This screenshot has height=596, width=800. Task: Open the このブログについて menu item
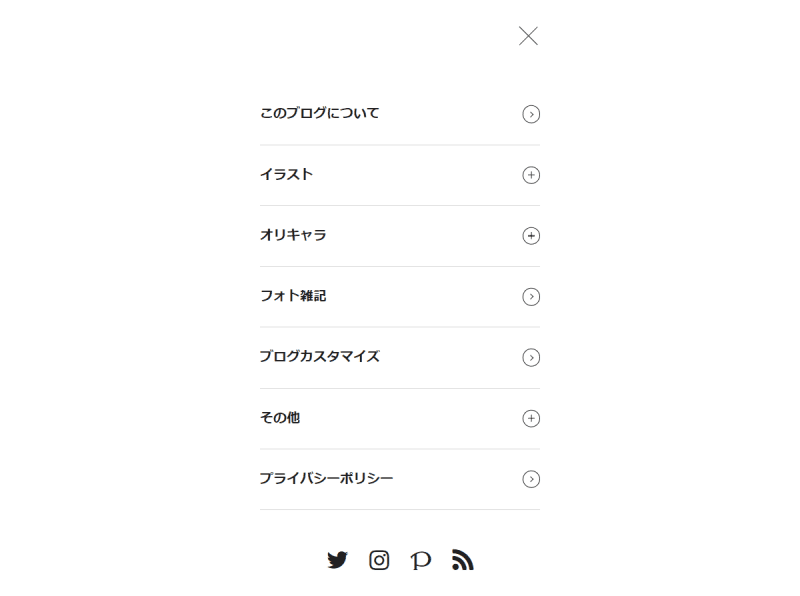tap(319, 113)
